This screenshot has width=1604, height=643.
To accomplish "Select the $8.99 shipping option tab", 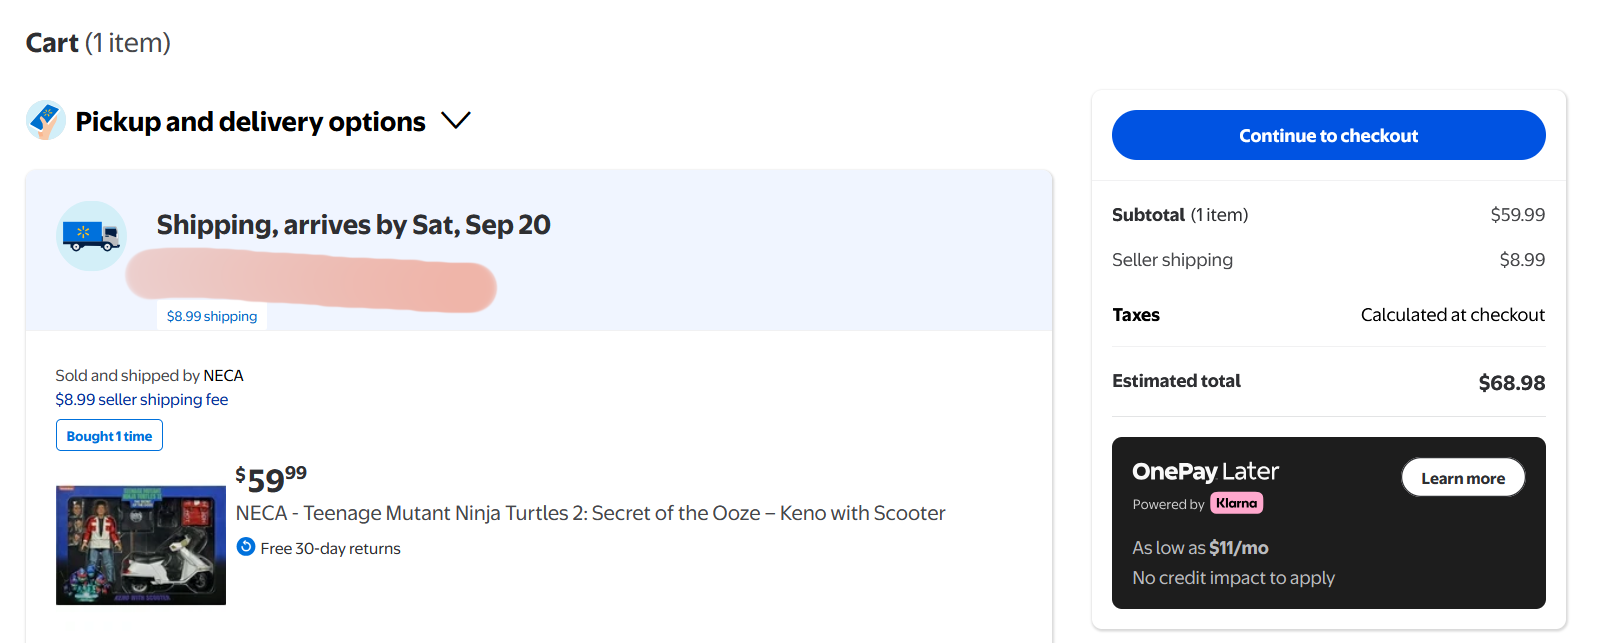I will coord(212,316).
